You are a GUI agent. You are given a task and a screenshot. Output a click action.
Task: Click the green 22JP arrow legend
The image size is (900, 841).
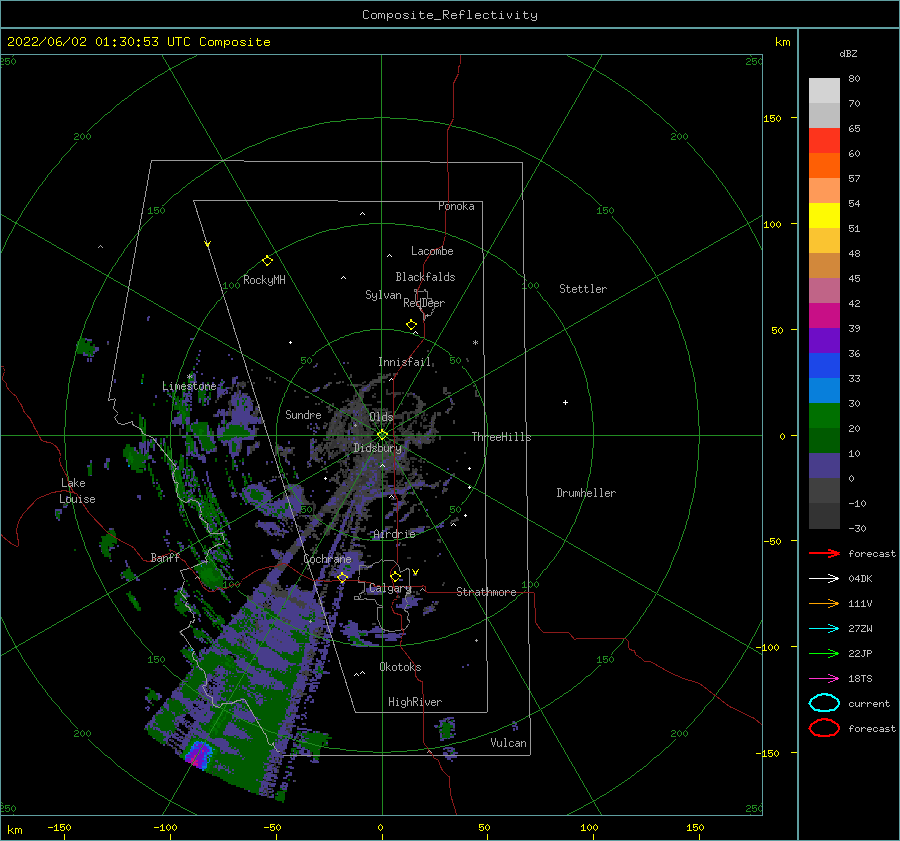coord(824,653)
